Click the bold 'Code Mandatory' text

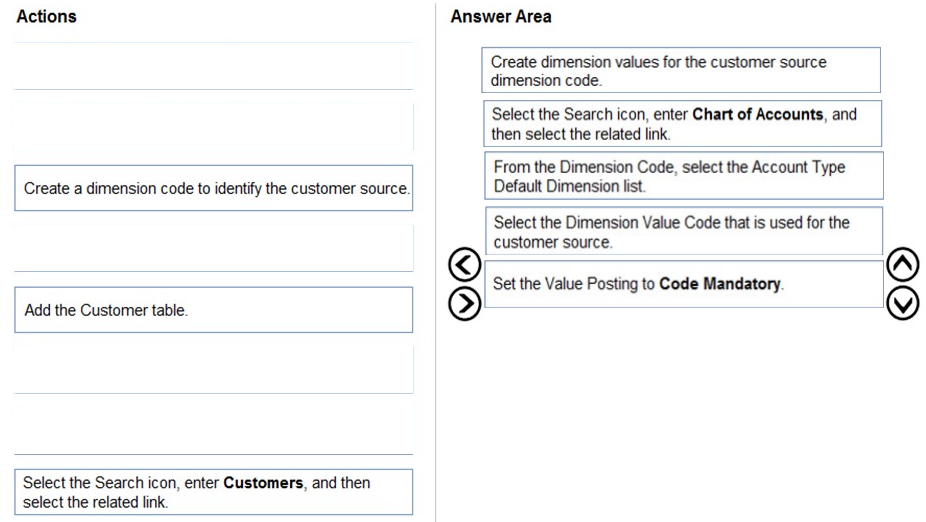coord(720,284)
